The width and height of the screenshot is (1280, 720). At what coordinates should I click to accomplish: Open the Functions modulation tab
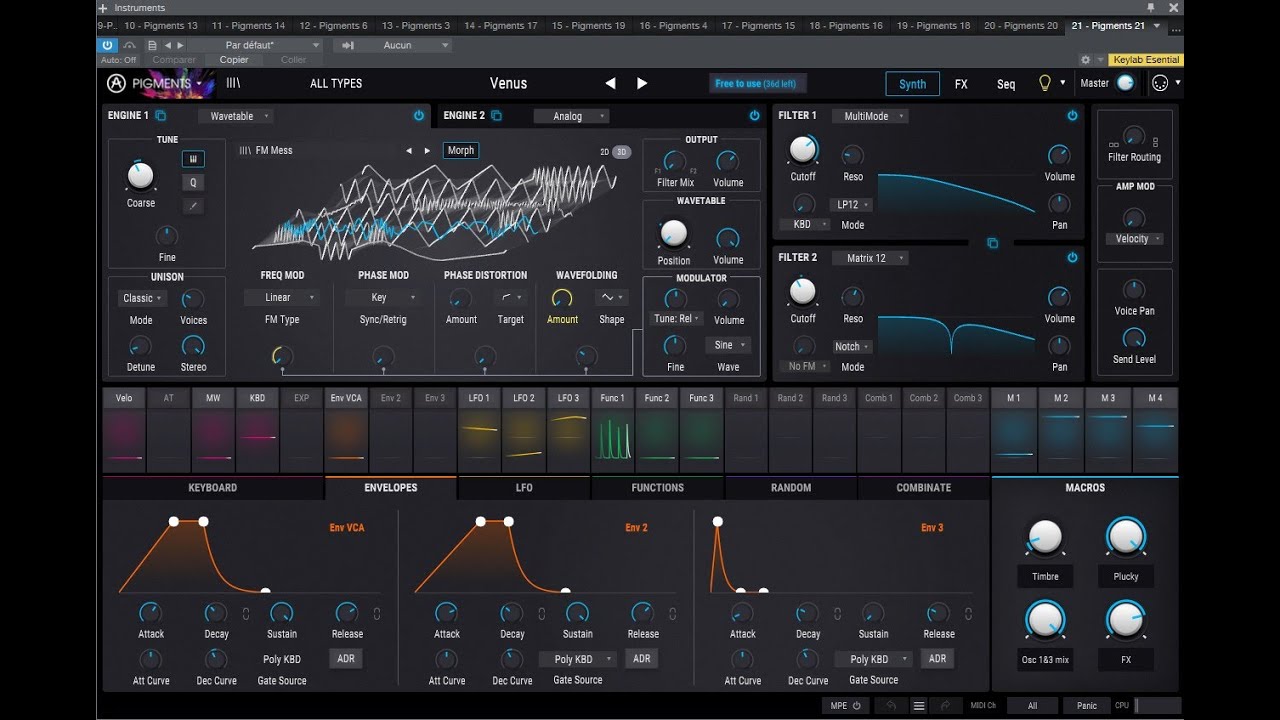coord(658,488)
